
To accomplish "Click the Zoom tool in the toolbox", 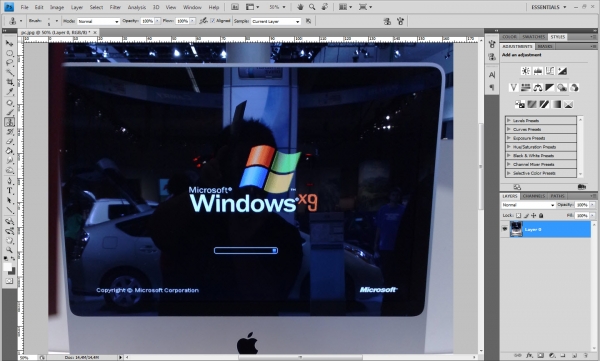I will [x=10, y=250].
